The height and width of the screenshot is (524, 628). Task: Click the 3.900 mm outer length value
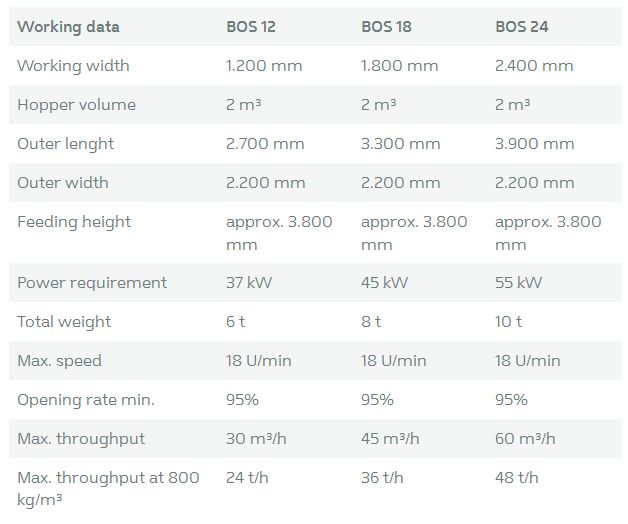point(534,144)
